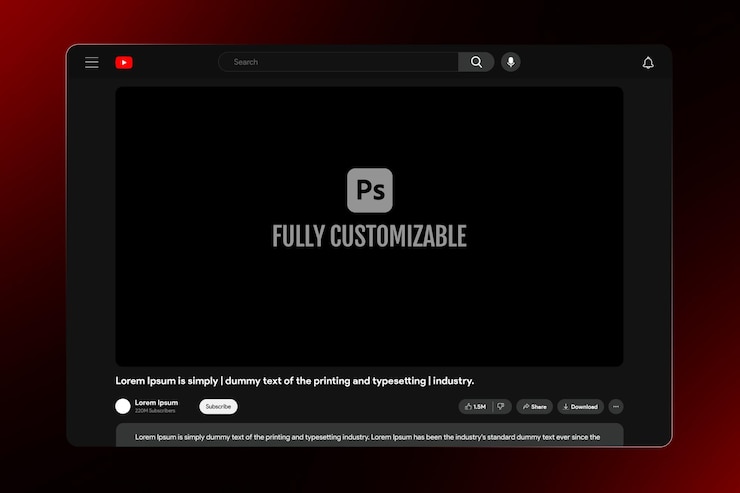This screenshot has height=493, width=740.
Task: Click the Subscribe button
Action: (218, 406)
